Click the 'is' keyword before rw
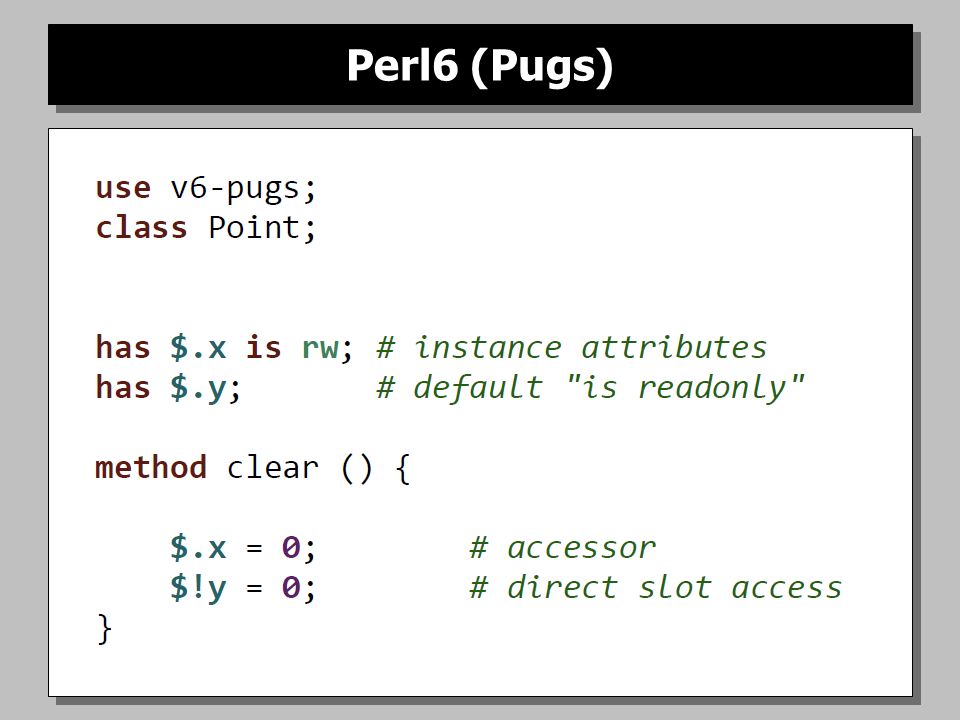 pos(263,347)
